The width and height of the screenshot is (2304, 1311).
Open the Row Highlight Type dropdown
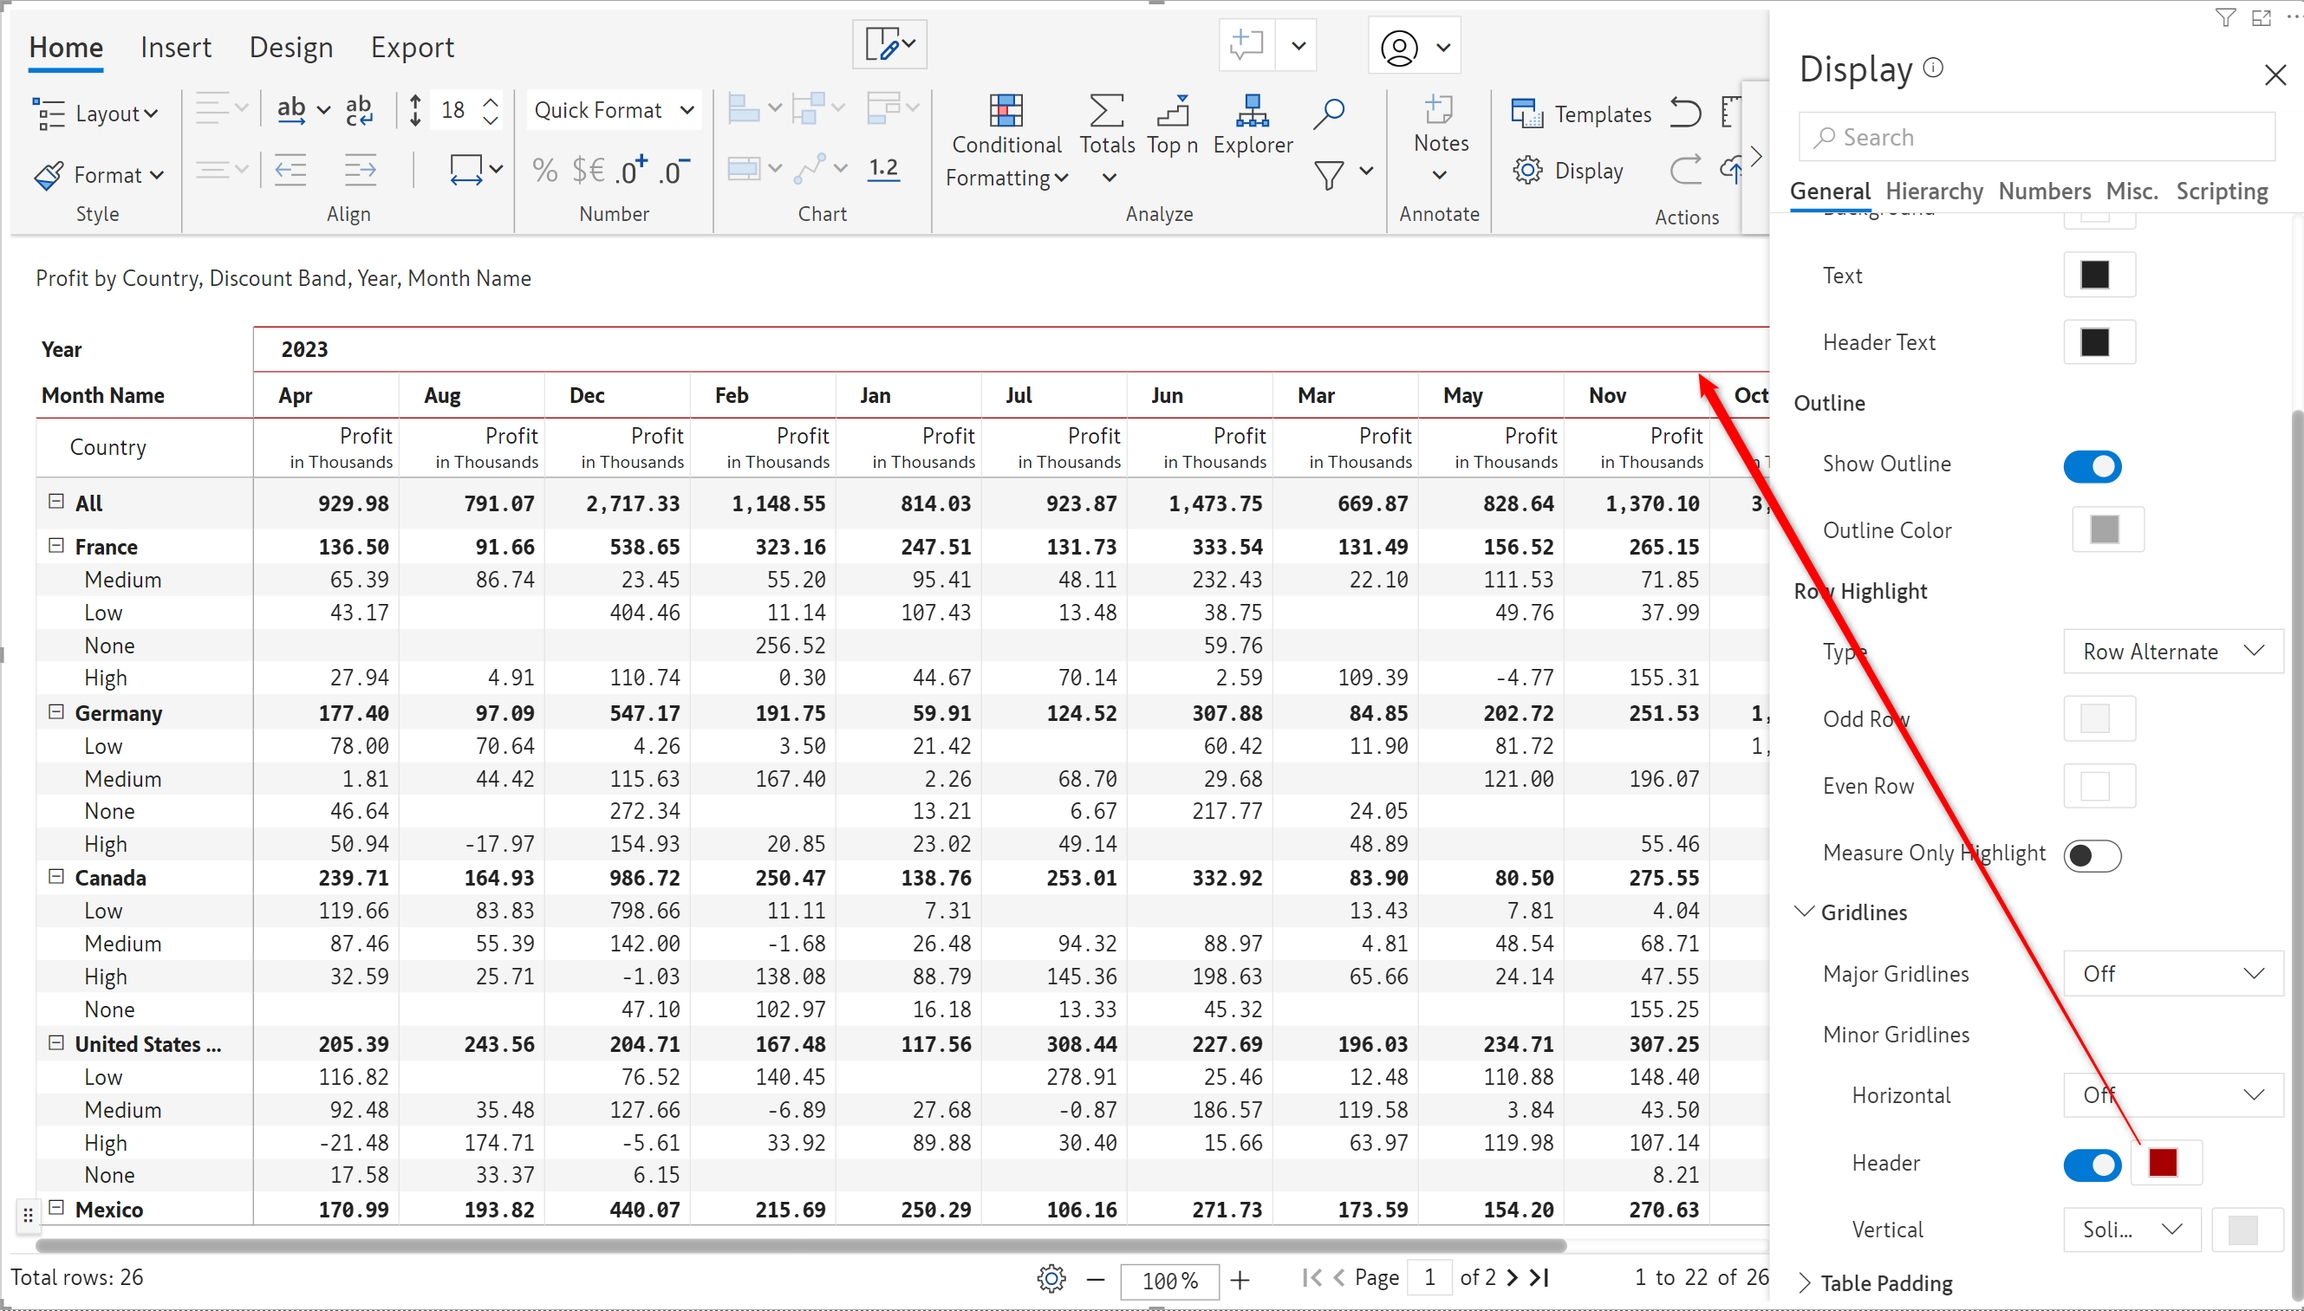(x=2172, y=652)
